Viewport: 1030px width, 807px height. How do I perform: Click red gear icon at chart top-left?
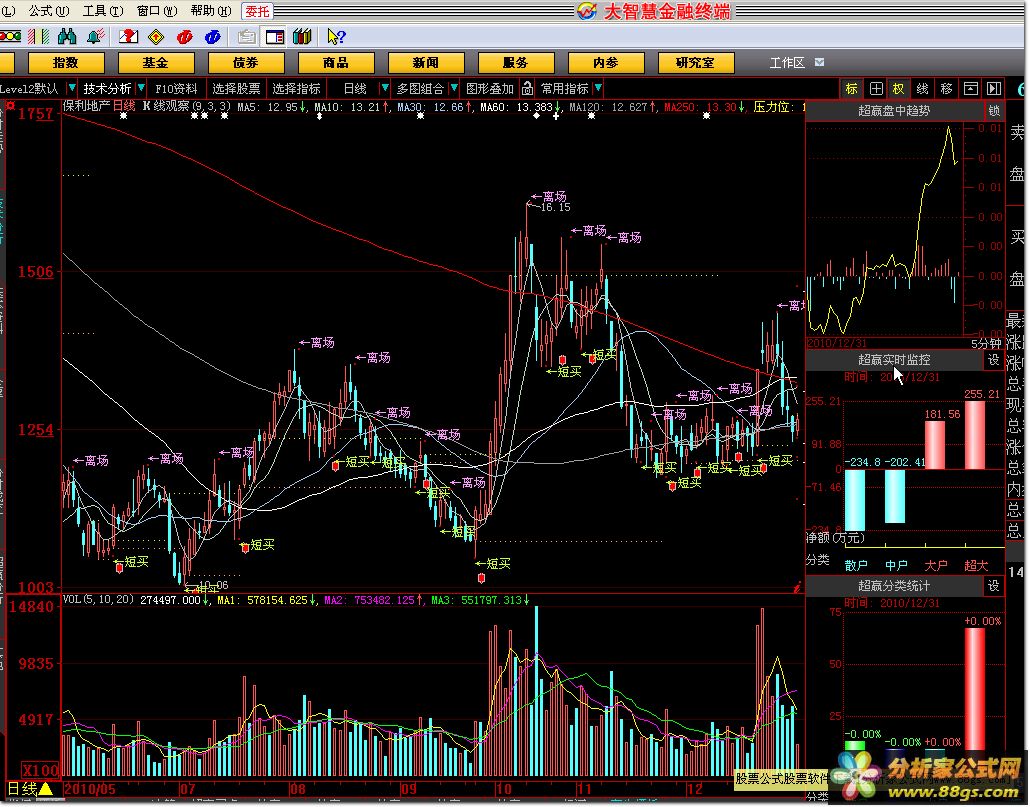pos(10,105)
